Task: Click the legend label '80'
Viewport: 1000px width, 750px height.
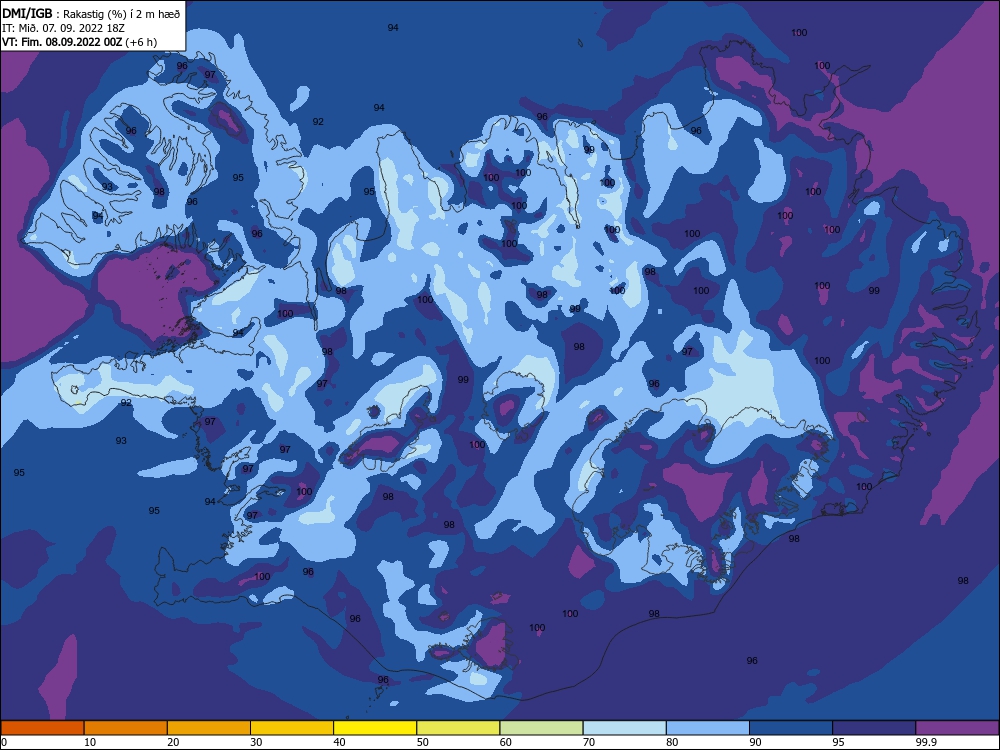Action: [x=672, y=742]
